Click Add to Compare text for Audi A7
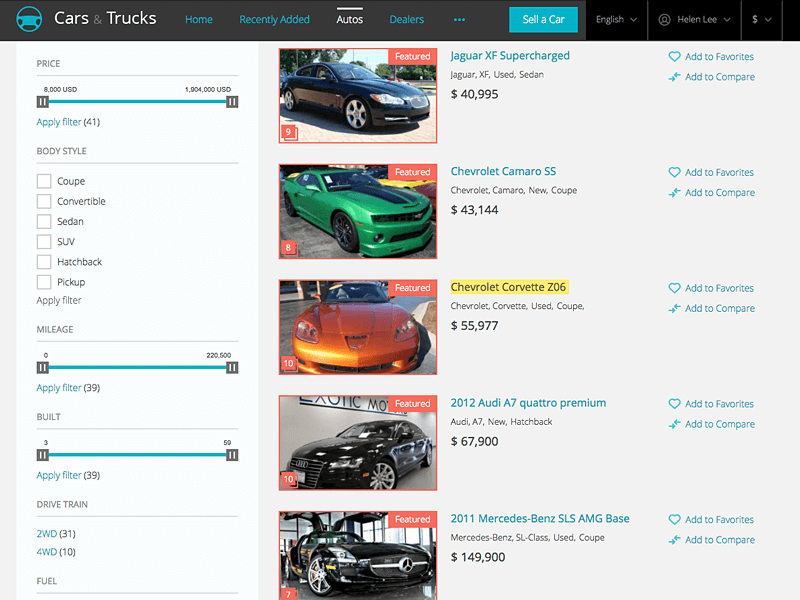Screen dimensions: 800x600 point(720,424)
